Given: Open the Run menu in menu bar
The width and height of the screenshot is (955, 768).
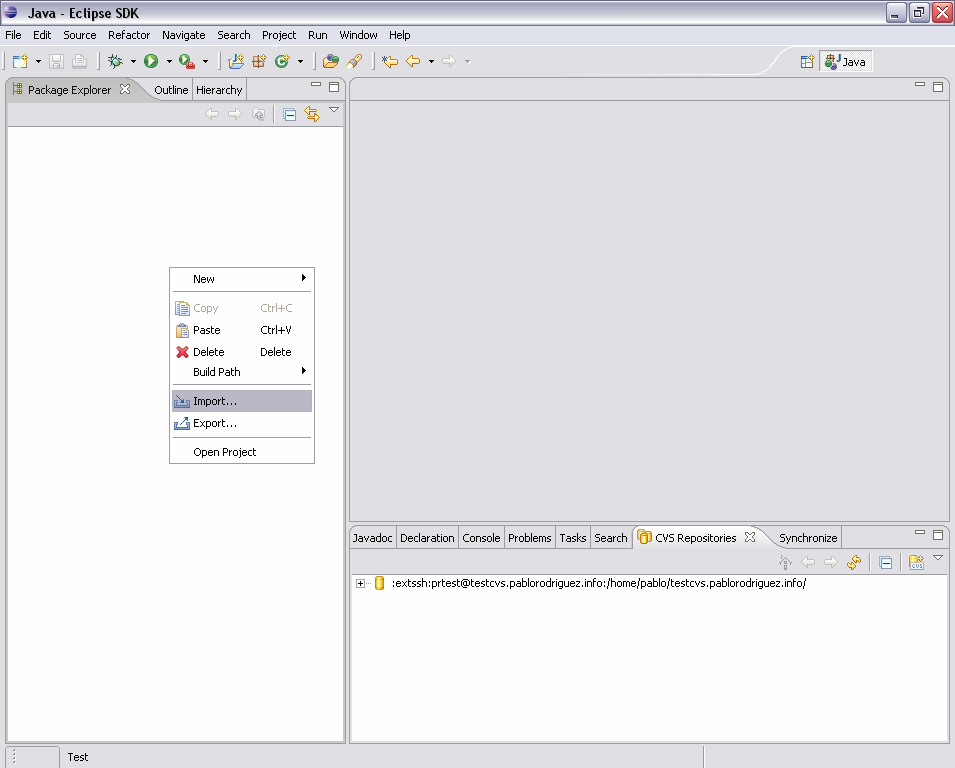Looking at the screenshot, I should point(318,35).
